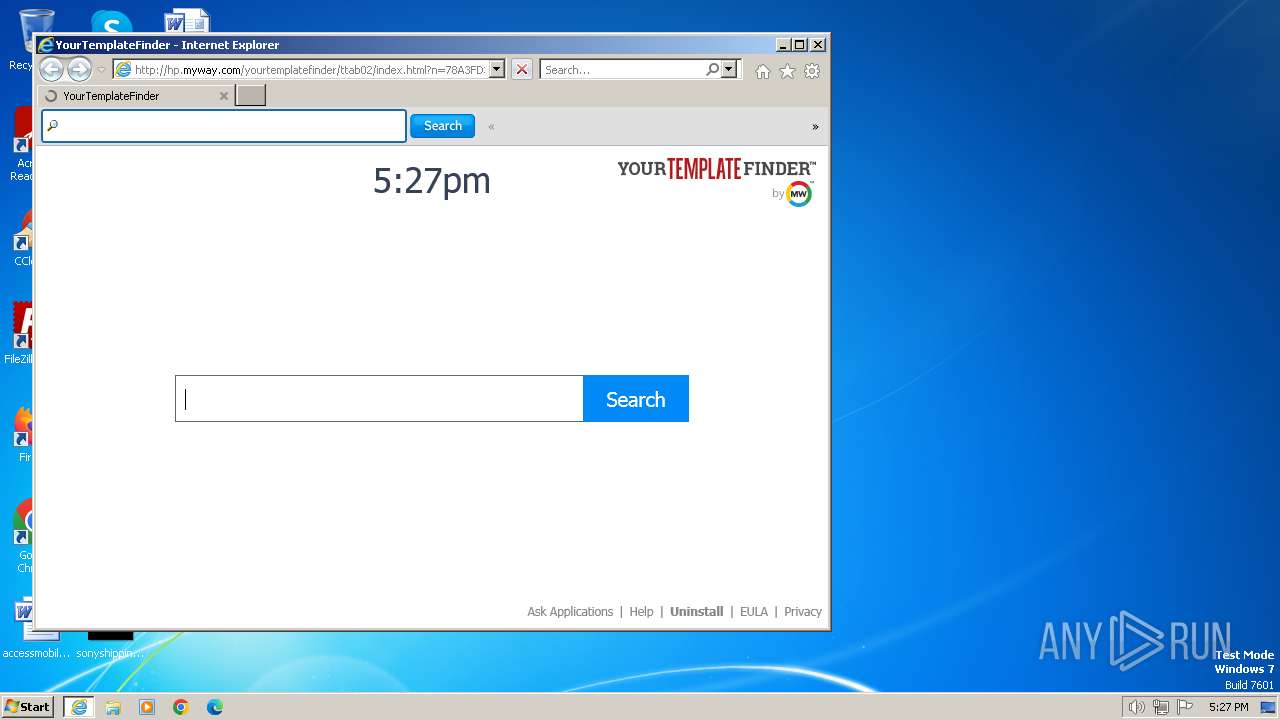The image size is (1280, 720).
Task: Open the recent pages dropdown next to Forward
Action: coord(101,70)
